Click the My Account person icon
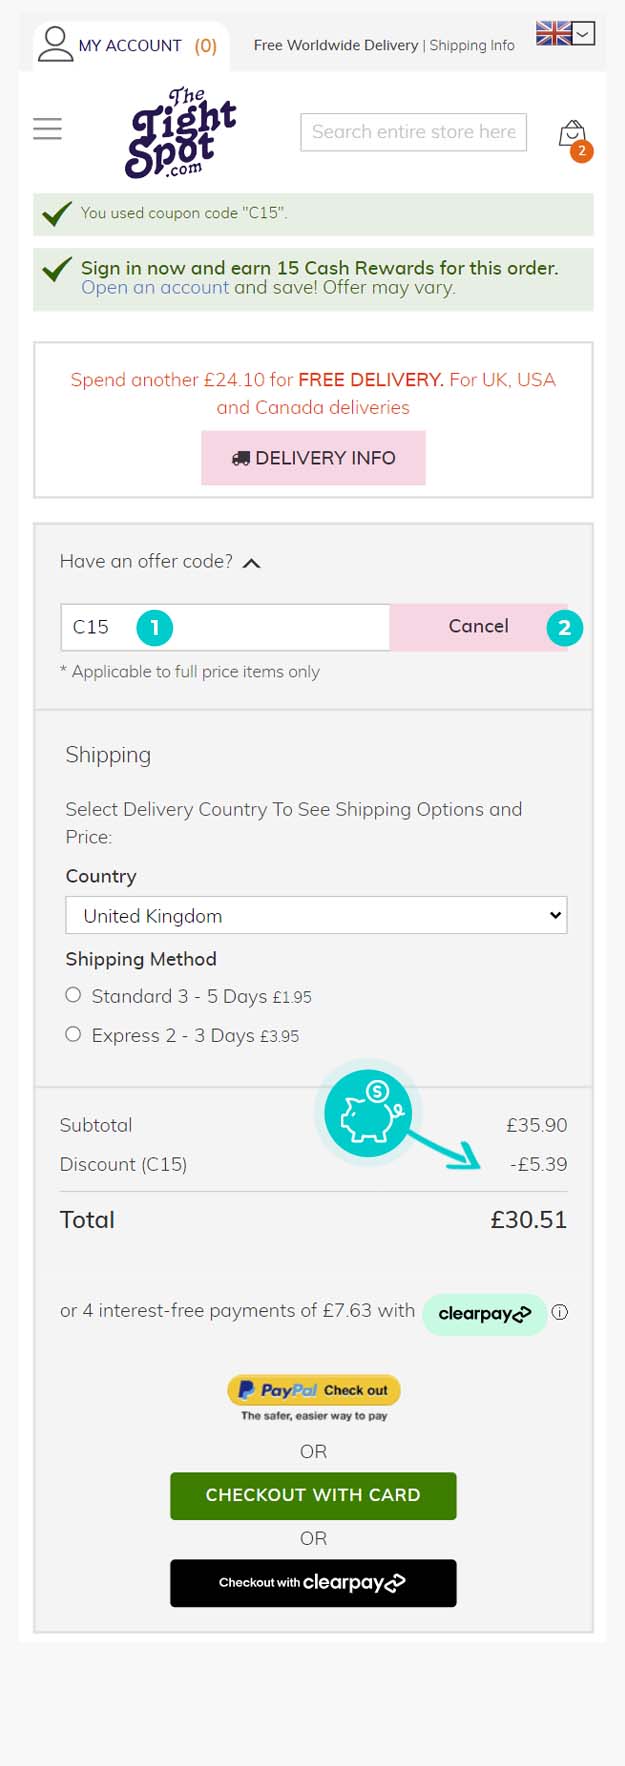The width and height of the screenshot is (625, 1766). [x=55, y=45]
